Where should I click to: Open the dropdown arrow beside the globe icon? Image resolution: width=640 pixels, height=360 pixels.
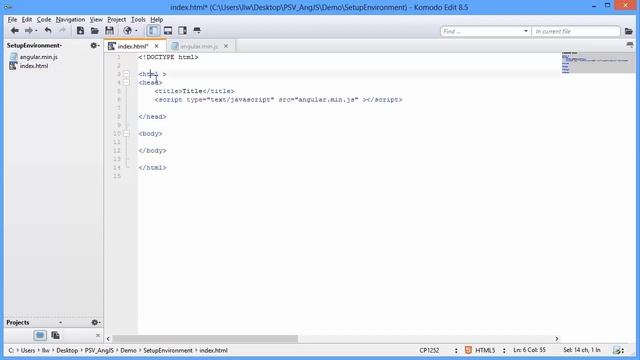(136, 31)
